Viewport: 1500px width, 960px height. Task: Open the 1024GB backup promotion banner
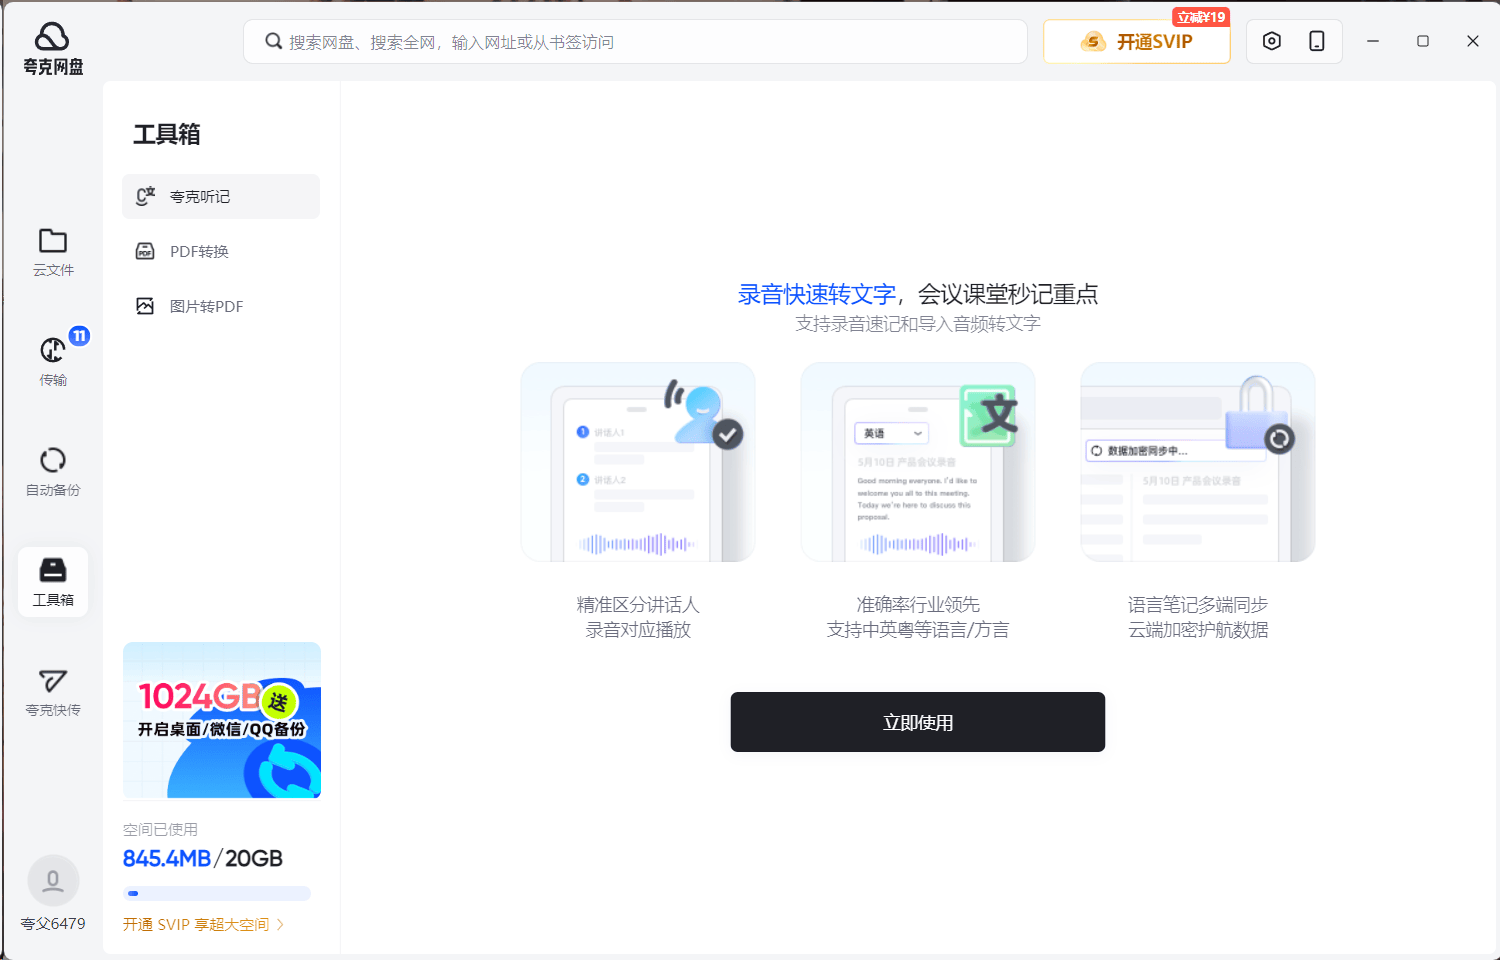tap(222, 720)
